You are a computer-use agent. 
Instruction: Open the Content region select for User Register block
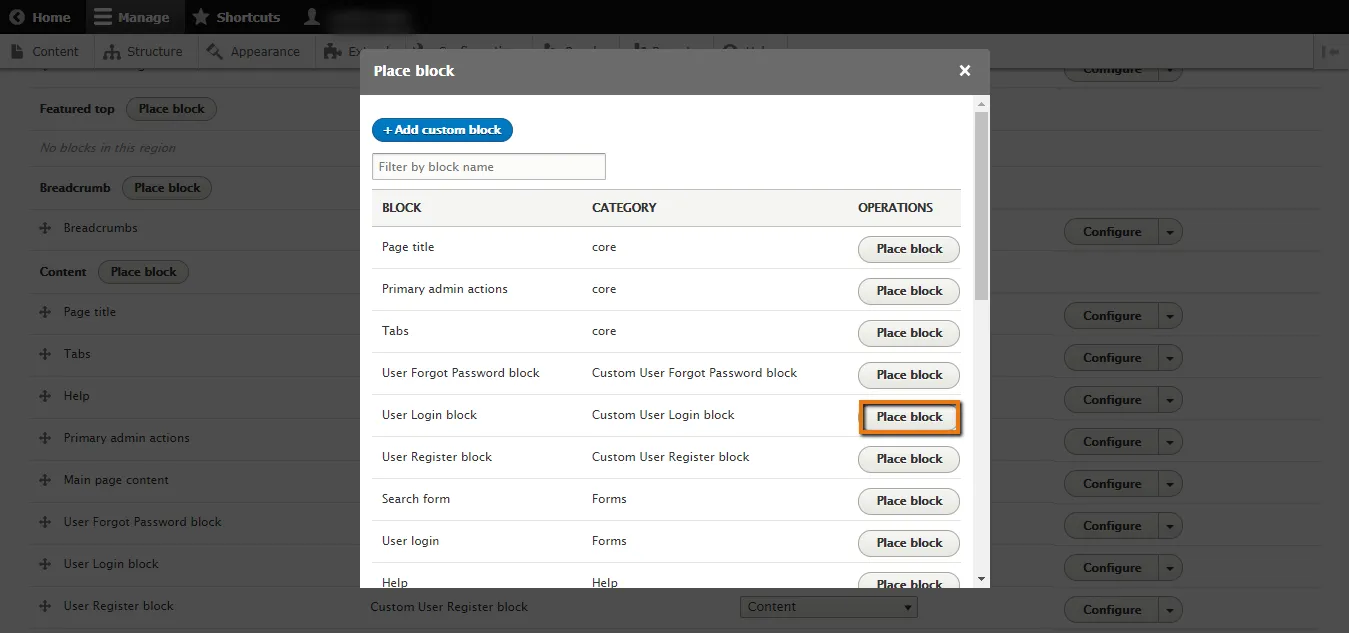(829, 607)
